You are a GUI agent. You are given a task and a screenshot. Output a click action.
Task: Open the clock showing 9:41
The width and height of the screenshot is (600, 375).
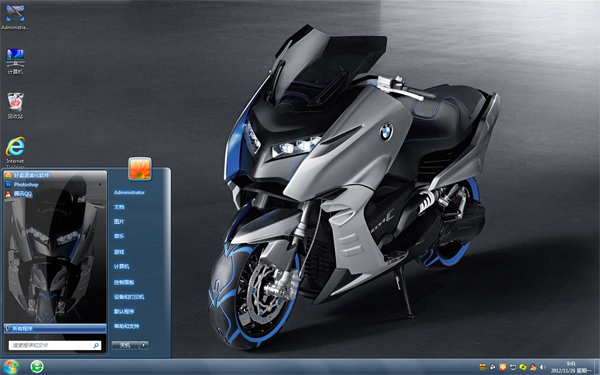[571, 367]
